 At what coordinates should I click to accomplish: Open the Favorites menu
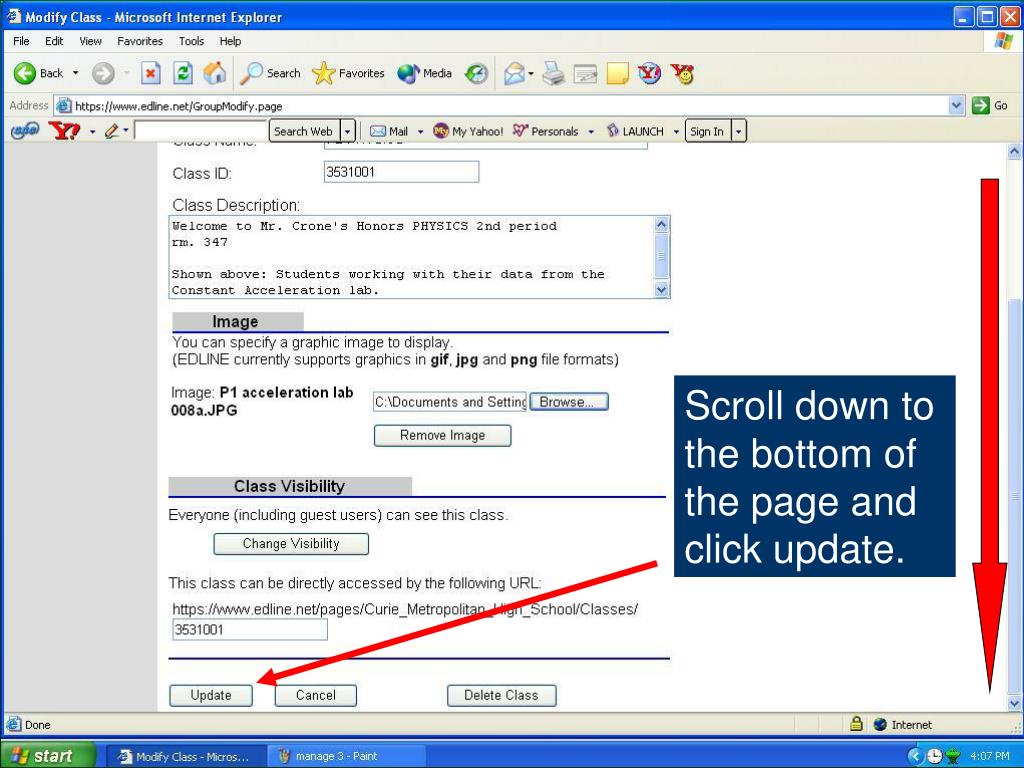pos(140,41)
